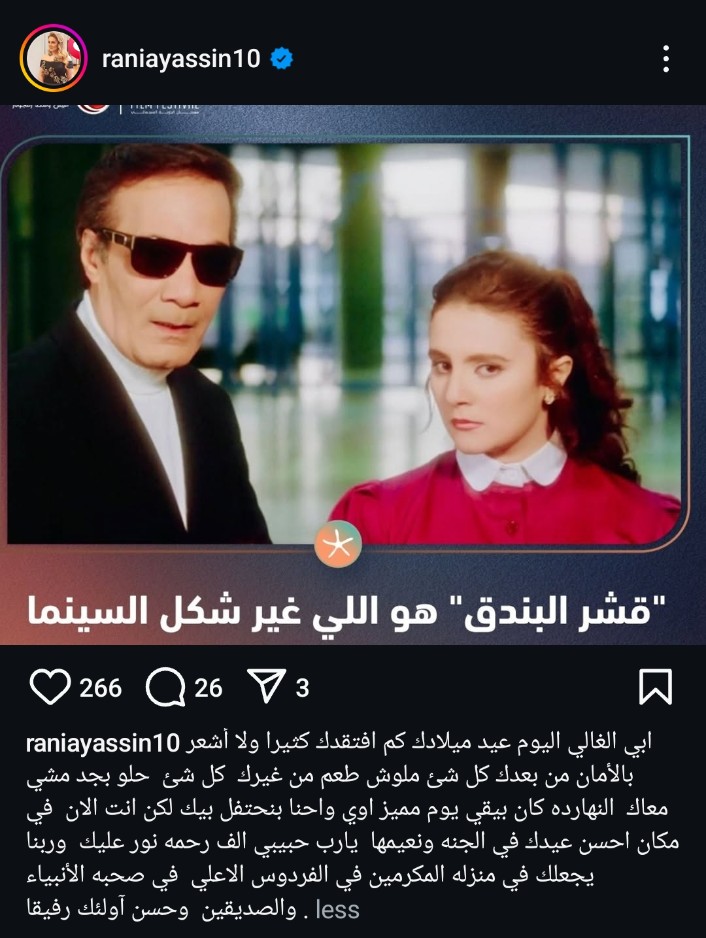Open the raniayassin10 username in the header
The width and height of the screenshot is (706, 938).
coord(181,59)
